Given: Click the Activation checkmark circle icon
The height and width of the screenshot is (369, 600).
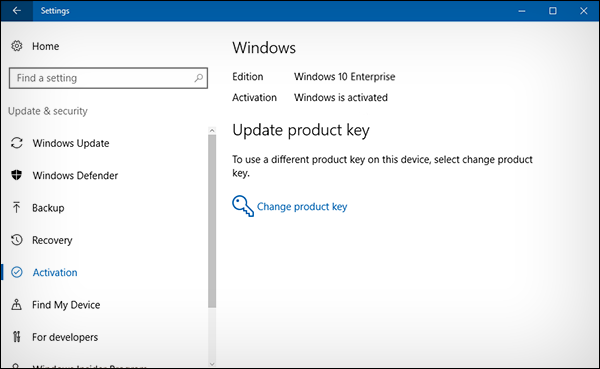Looking at the screenshot, I should [x=16, y=272].
